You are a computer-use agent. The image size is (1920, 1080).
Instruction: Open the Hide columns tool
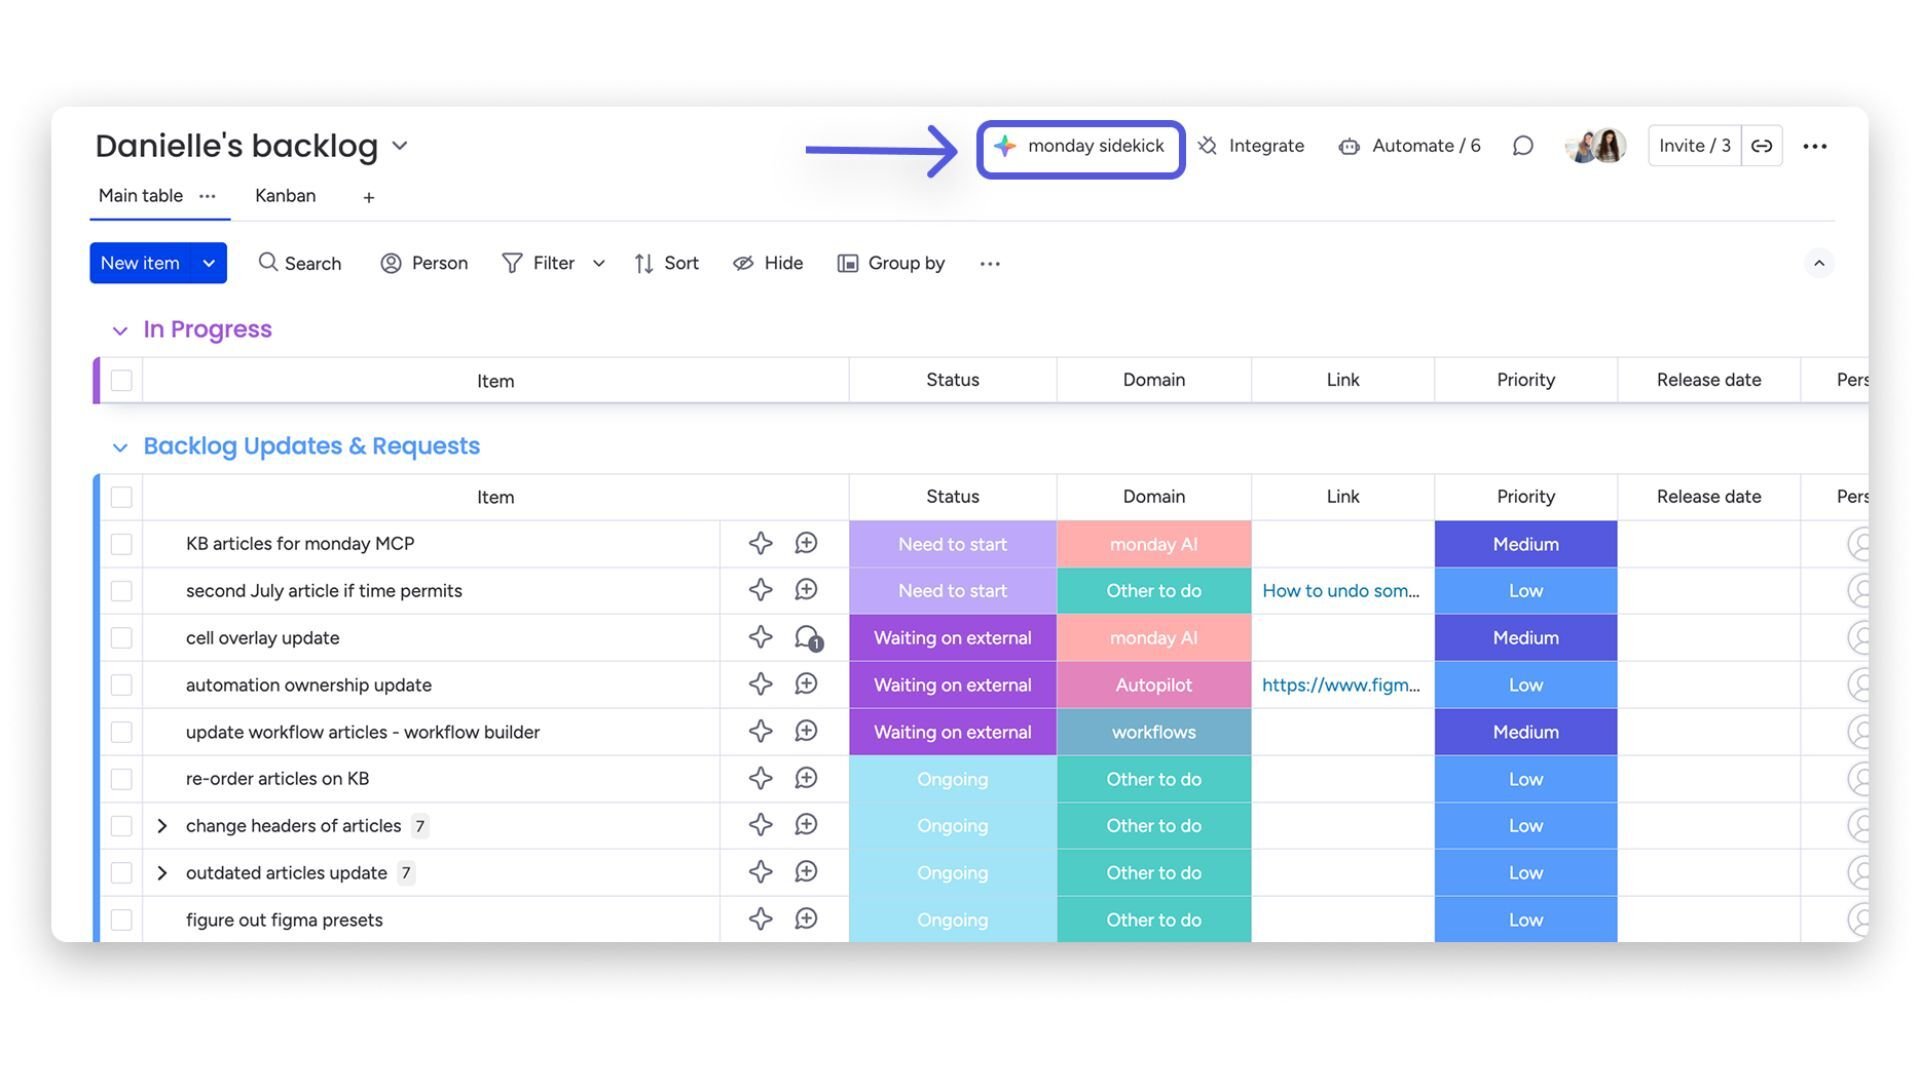pyautogui.click(x=767, y=263)
